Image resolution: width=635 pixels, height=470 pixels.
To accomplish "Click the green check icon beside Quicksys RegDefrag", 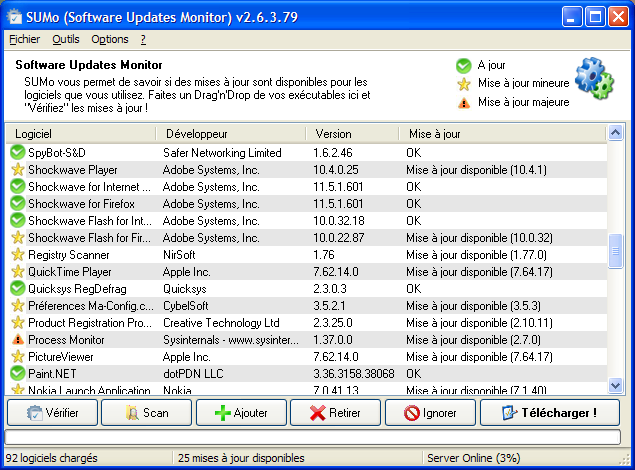I will 17,288.
